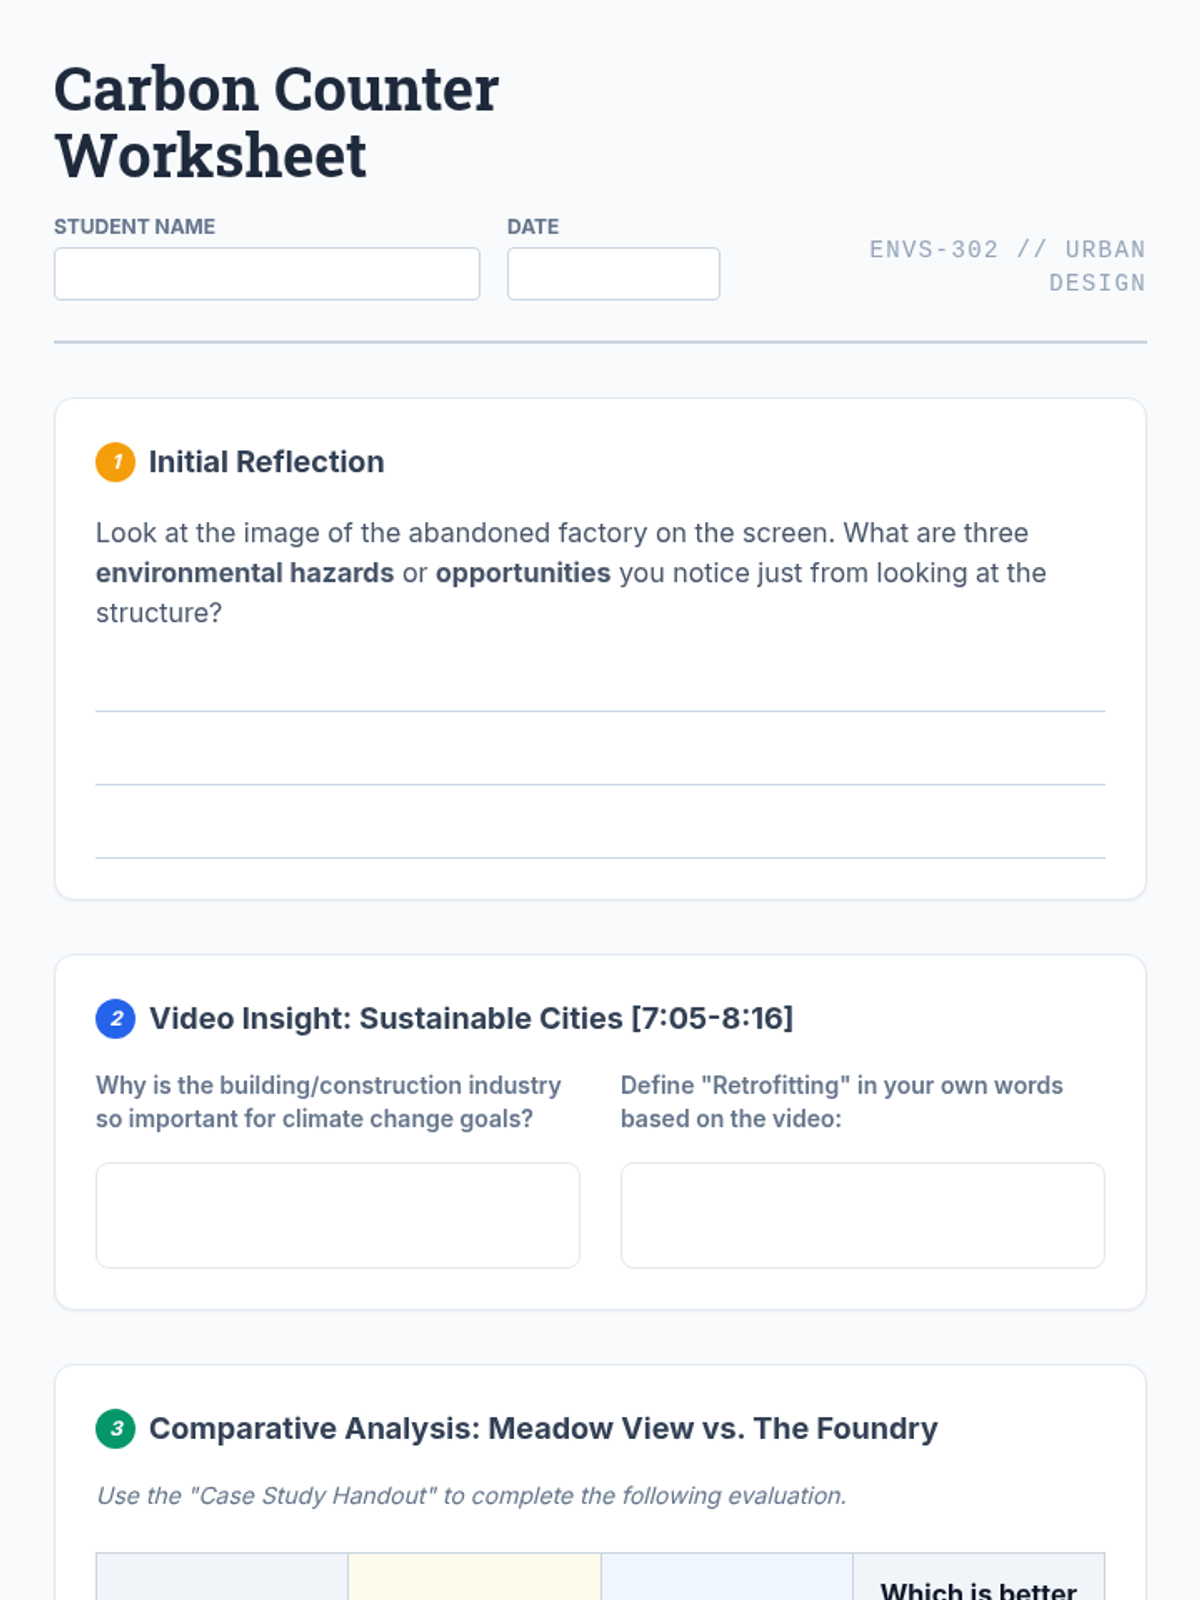Image resolution: width=1200 pixels, height=1600 pixels.
Task: Click the Case Study Handout instruction text
Action: coord(471,1495)
